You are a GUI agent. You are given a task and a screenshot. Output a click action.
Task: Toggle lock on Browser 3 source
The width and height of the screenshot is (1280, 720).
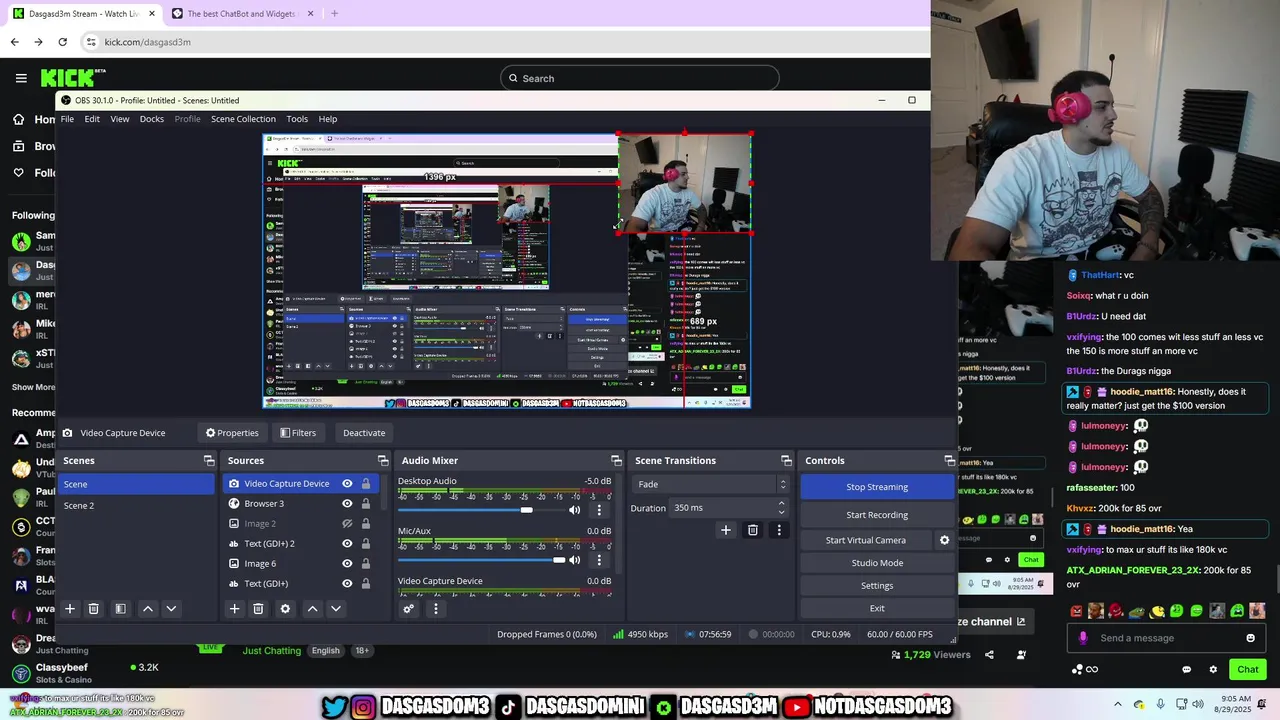366,503
